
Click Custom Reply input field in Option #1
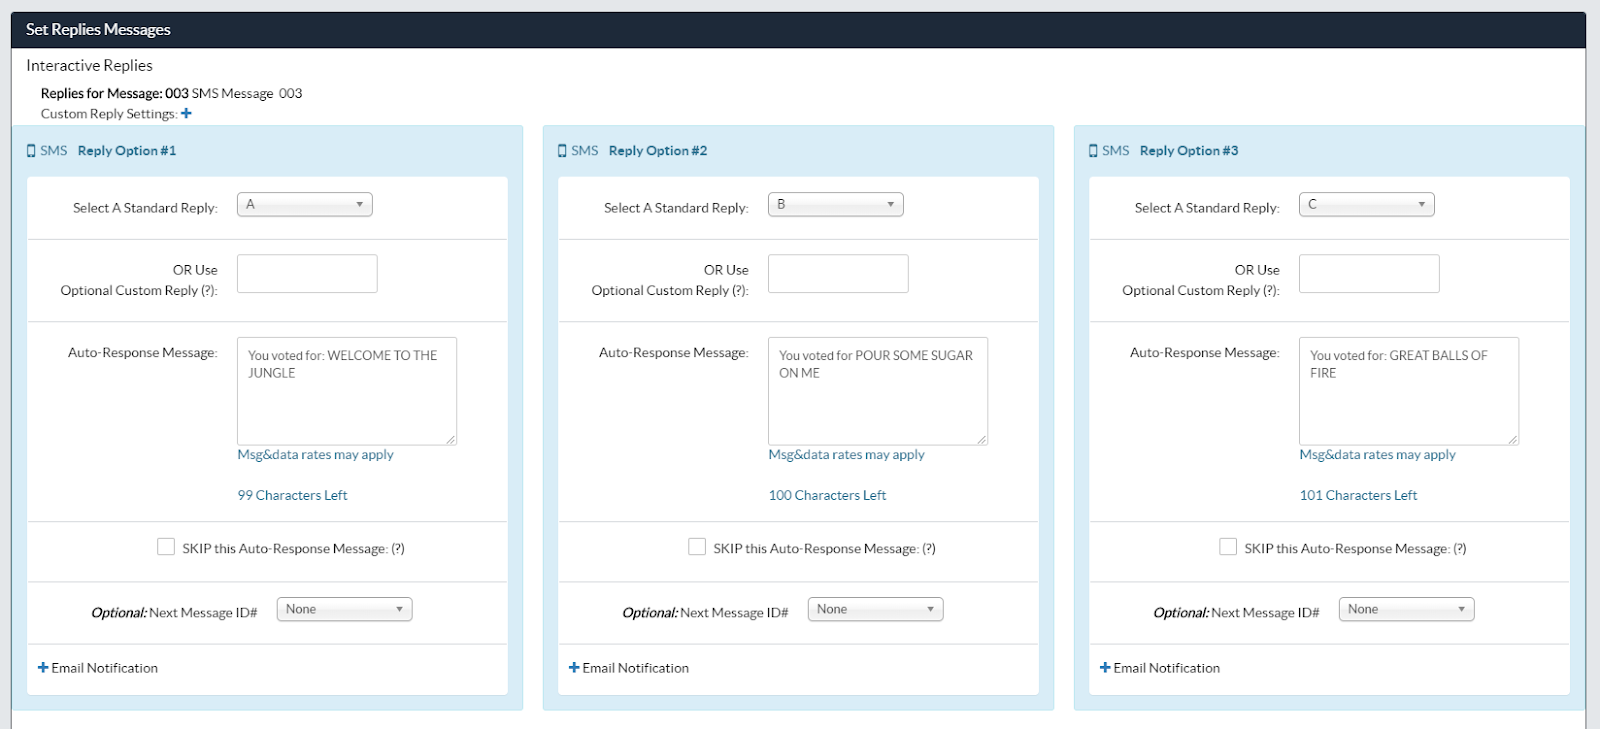(x=307, y=273)
